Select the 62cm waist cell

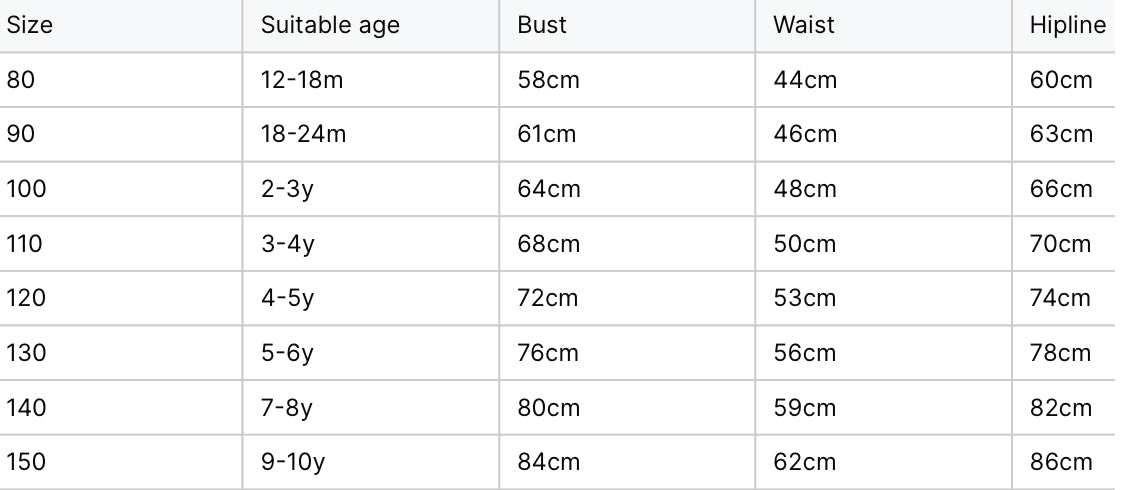(x=804, y=462)
